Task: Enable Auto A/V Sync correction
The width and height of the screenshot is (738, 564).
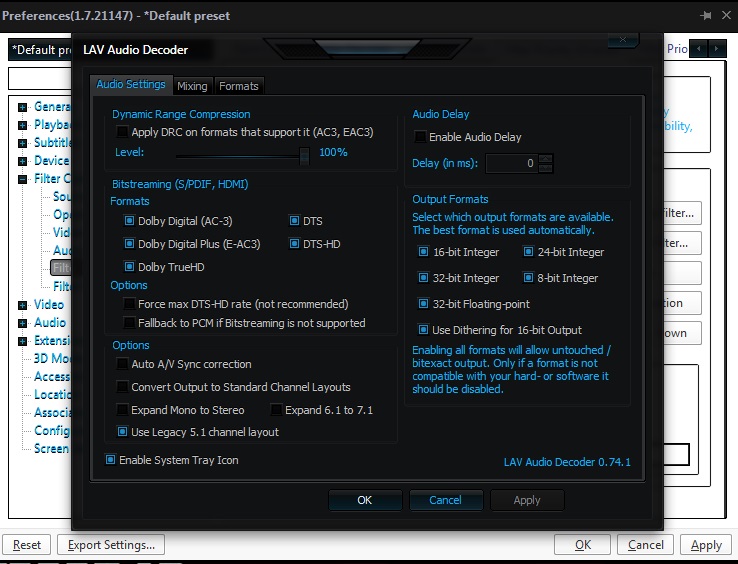Action: tap(122, 364)
